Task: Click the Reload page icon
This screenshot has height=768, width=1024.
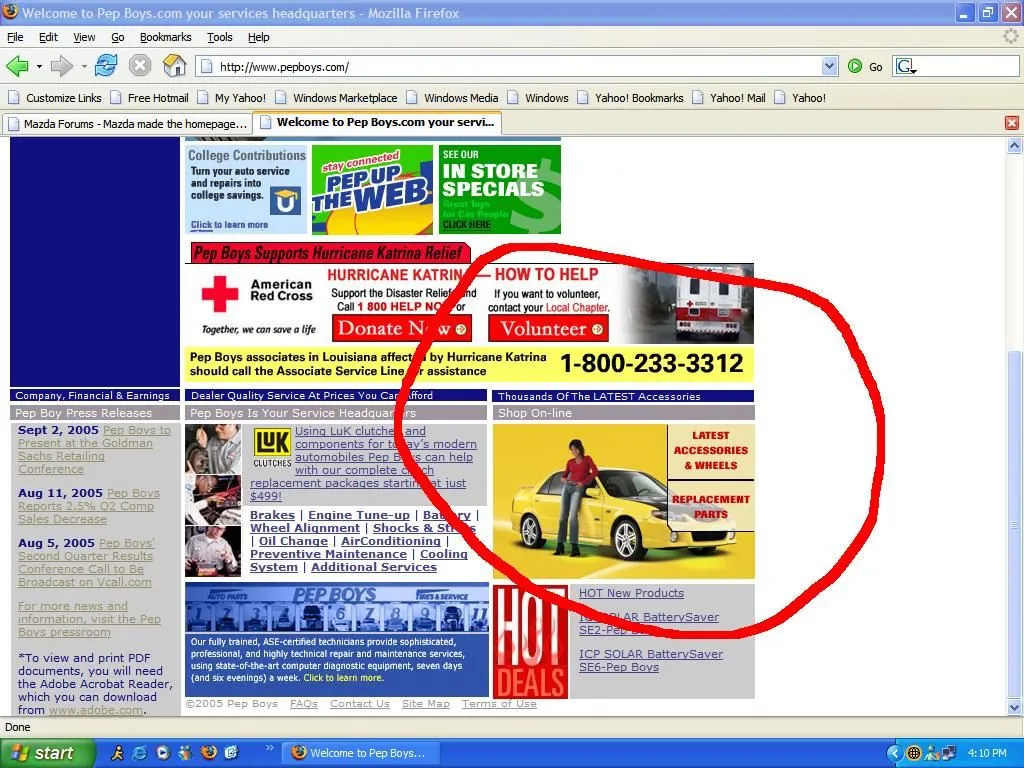Action: tap(106, 66)
